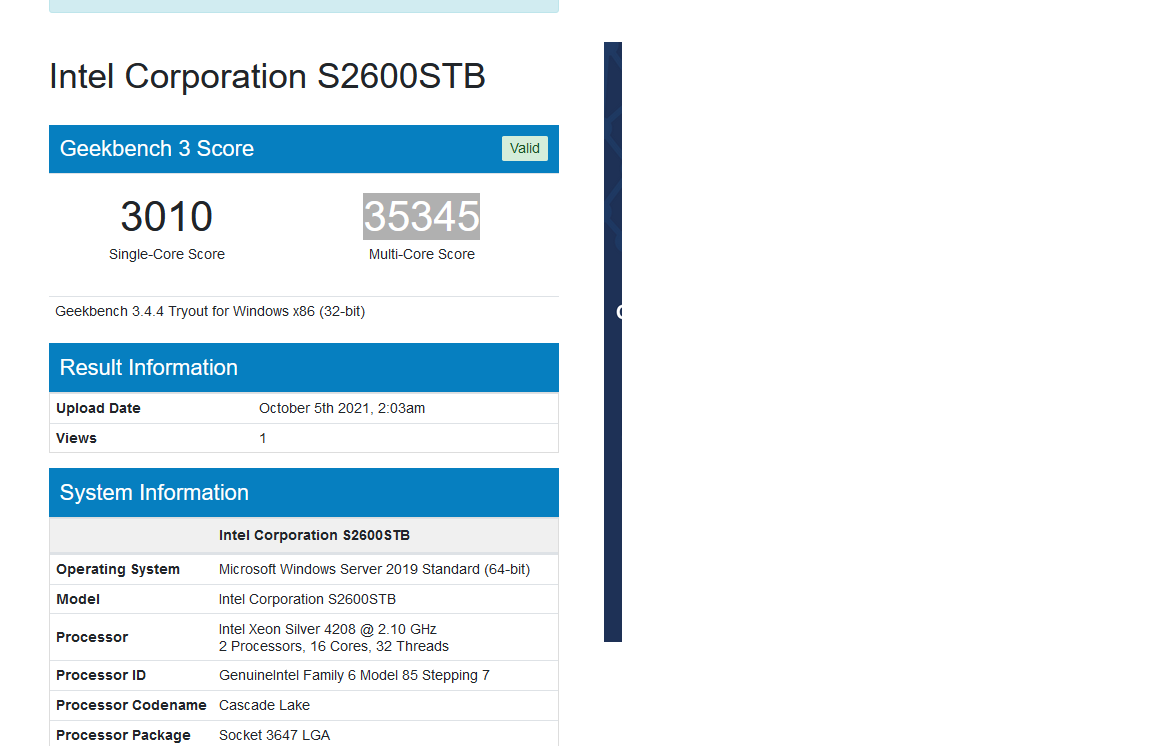Click the Processor ID label
Screen dimensions: 1152x746
coord(101,675)
